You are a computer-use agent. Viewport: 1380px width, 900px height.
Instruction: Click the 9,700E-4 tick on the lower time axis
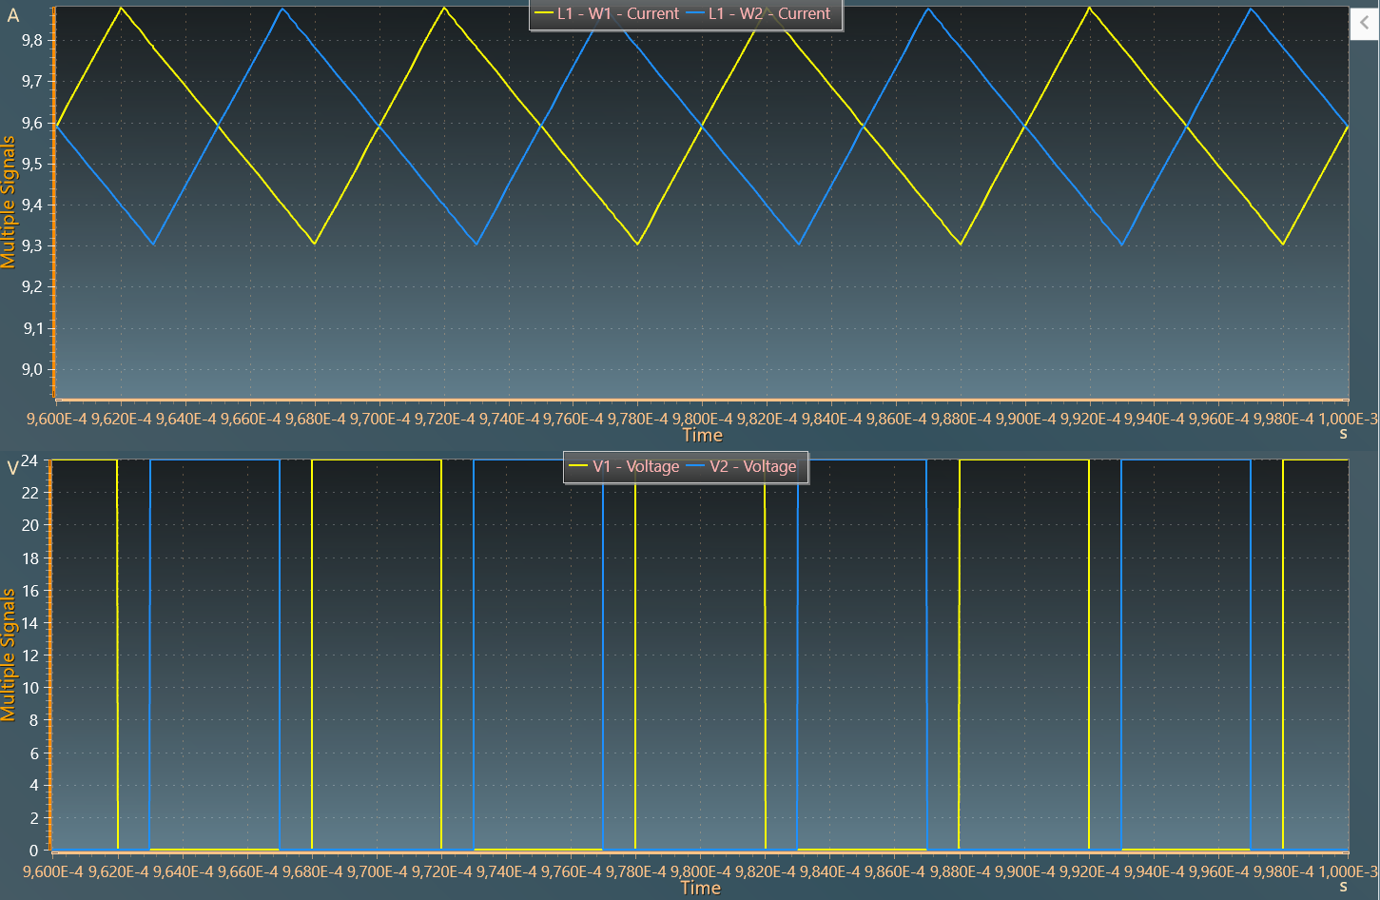(377, 872)
